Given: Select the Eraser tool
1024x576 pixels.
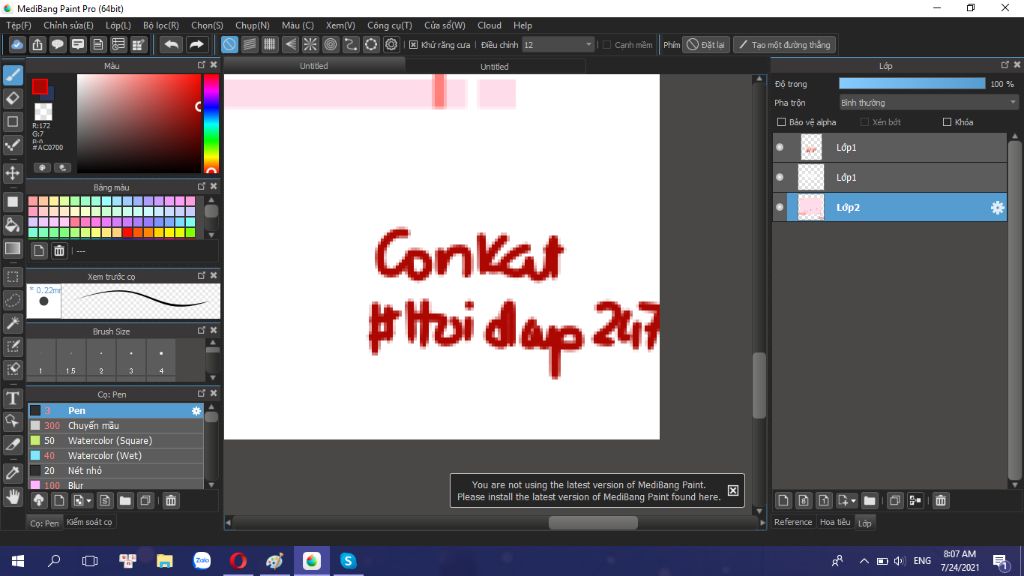Looking at the screenshot, I should (13, 99).
